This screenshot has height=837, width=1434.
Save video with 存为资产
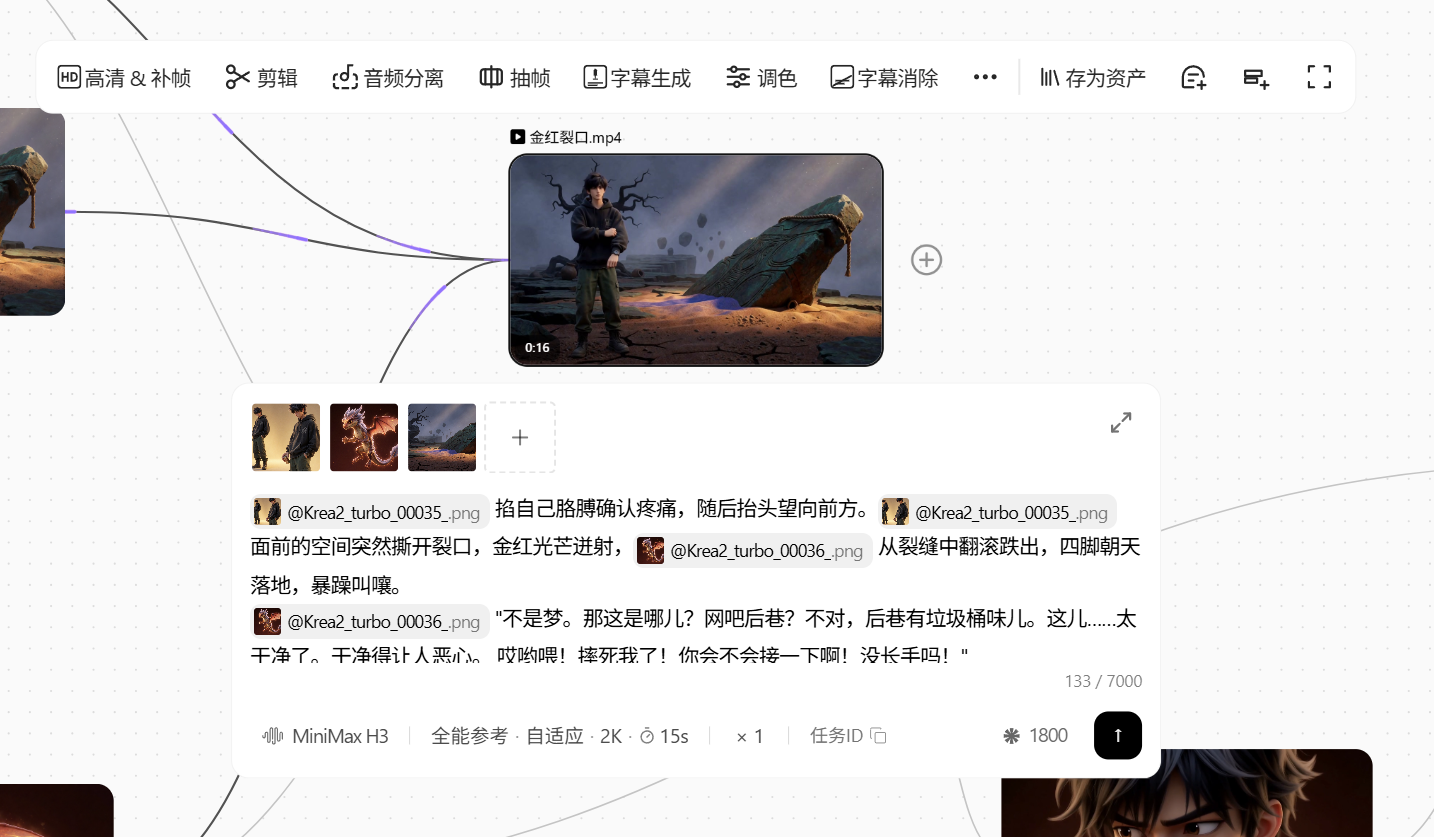[x=1092, y=77]
